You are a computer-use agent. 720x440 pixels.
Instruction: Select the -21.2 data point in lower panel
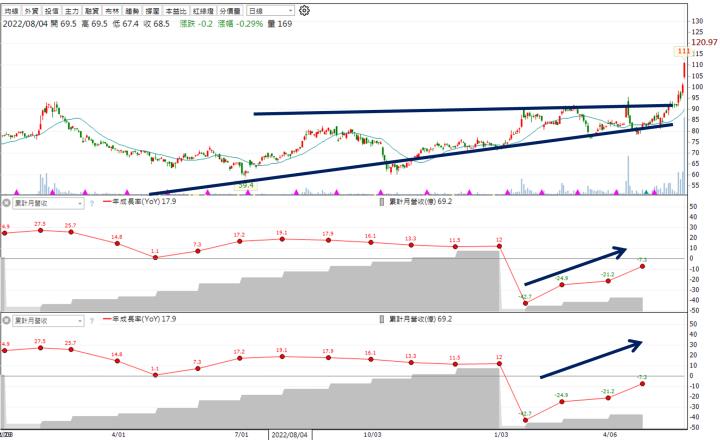point(608,398)
